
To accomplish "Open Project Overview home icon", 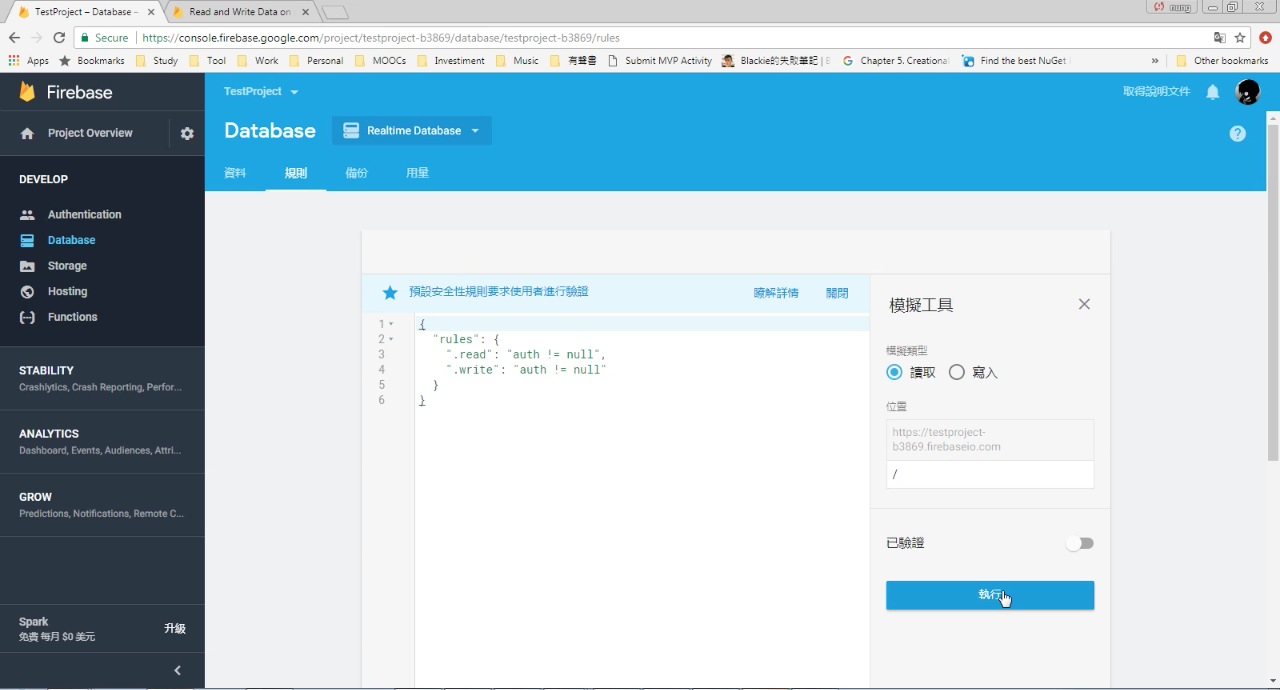I will (x=27, y=133).
